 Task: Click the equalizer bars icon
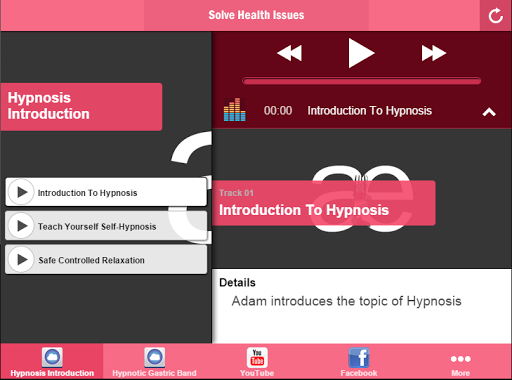(234, 109)
